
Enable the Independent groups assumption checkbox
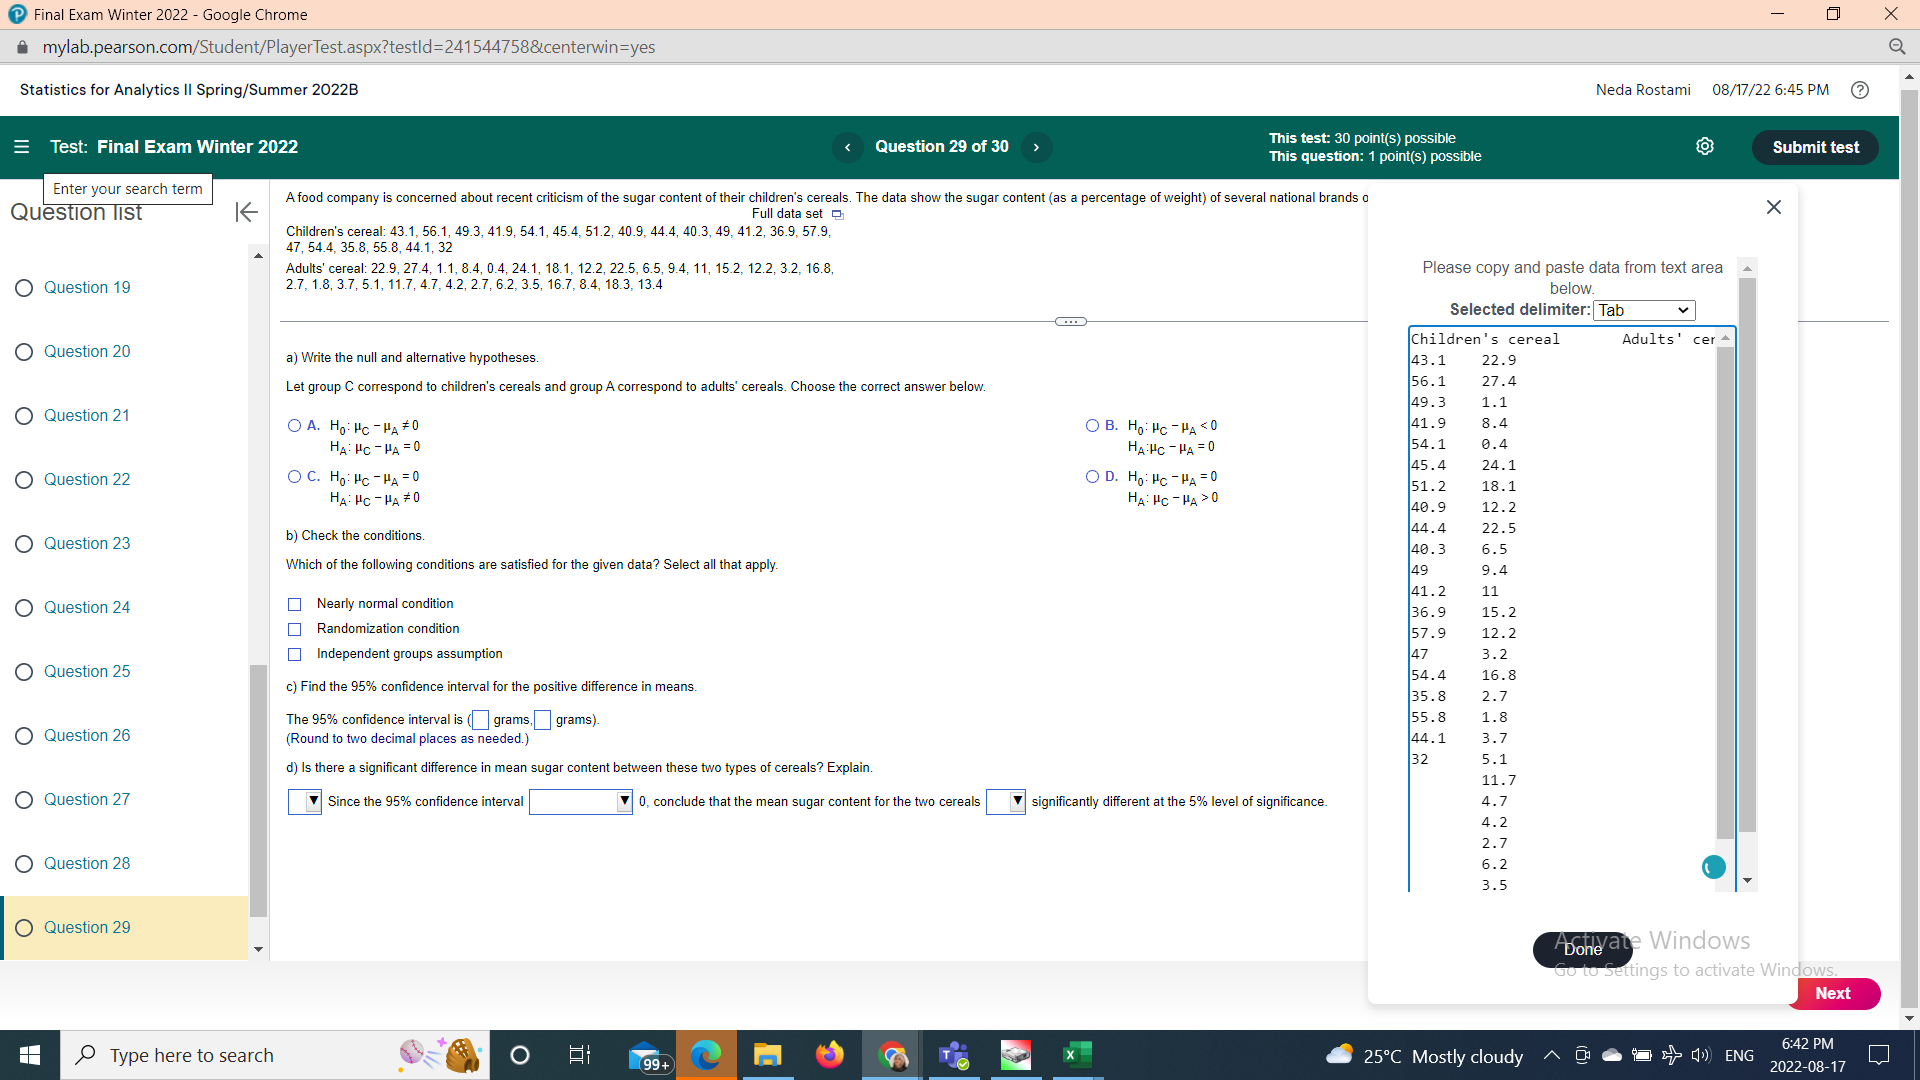click(x=294, y=654)
